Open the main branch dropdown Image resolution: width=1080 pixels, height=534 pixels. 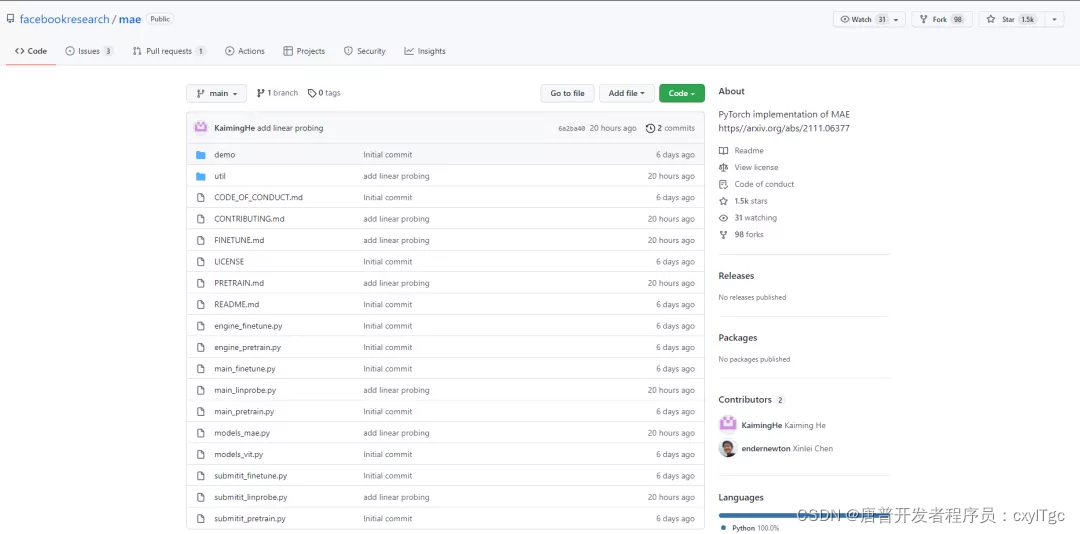click(x=216, y=93)
